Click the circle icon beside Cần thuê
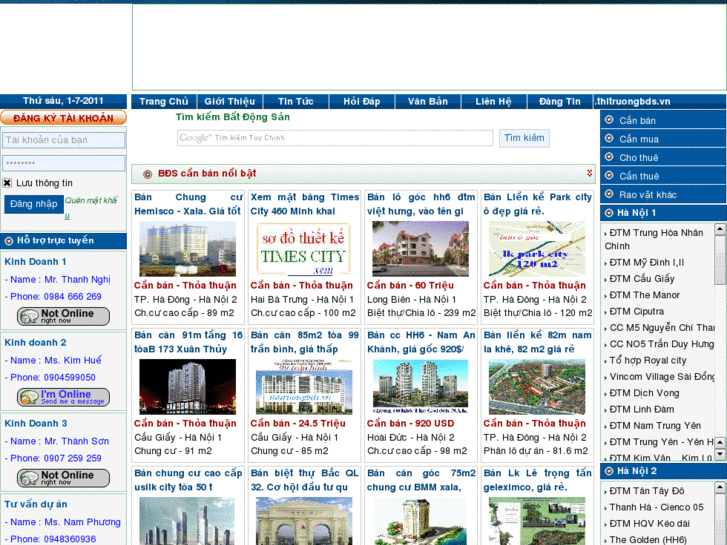Screen dimensions: 727x545 pyautogui.click(x=609, y=175)
